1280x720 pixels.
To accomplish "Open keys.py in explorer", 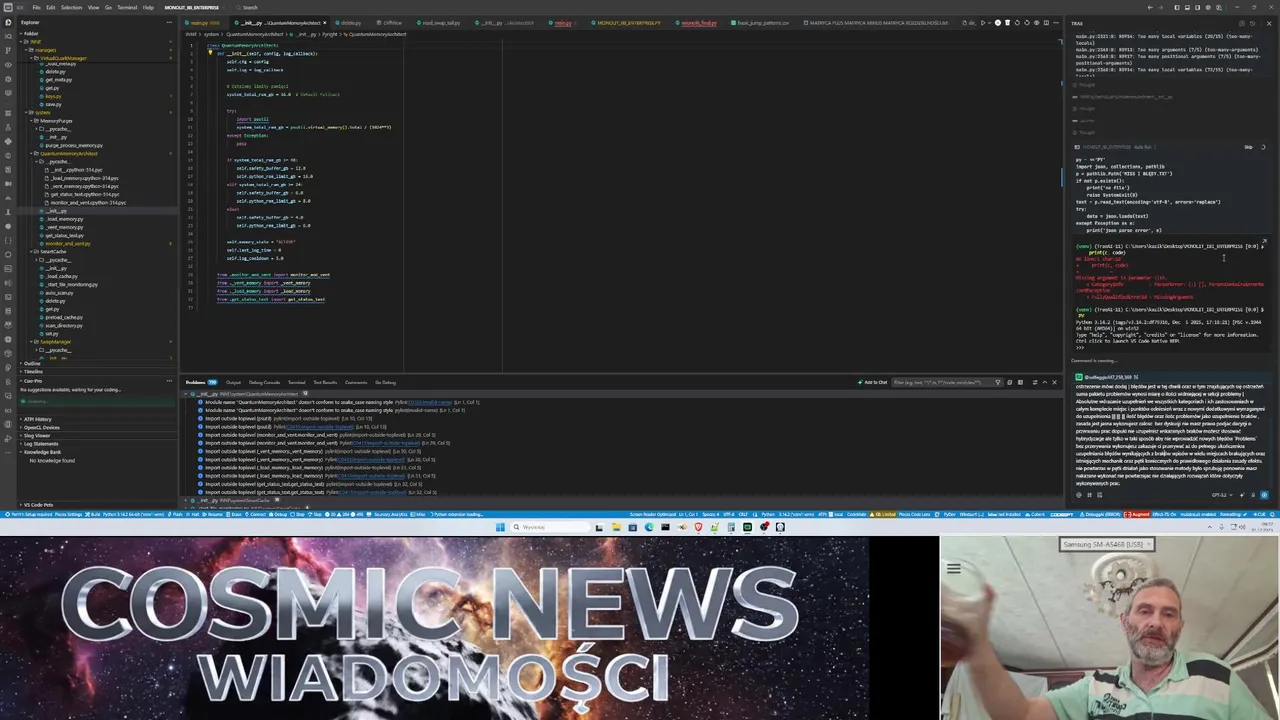I will [x=53, y=96].
